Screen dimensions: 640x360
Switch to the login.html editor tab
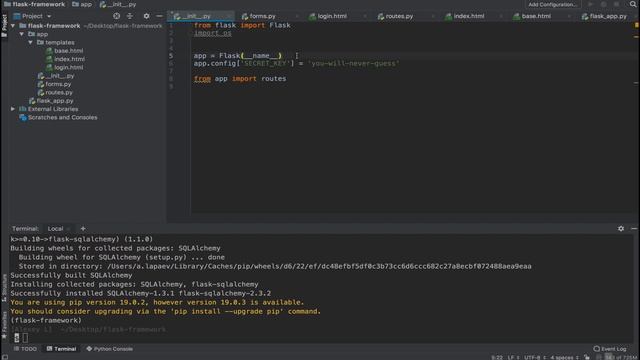(328, 16)
